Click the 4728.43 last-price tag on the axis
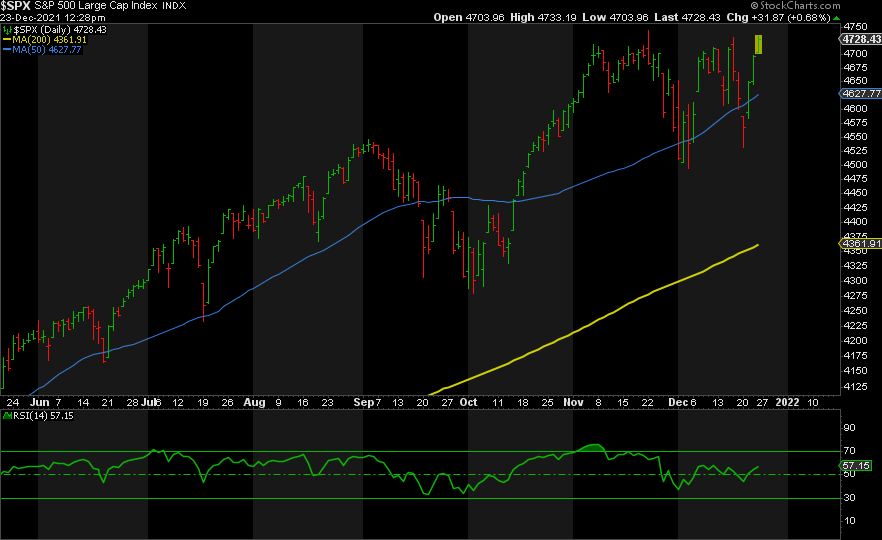The height and width of the screenshot is (540, 882). [x=861, y=39]
